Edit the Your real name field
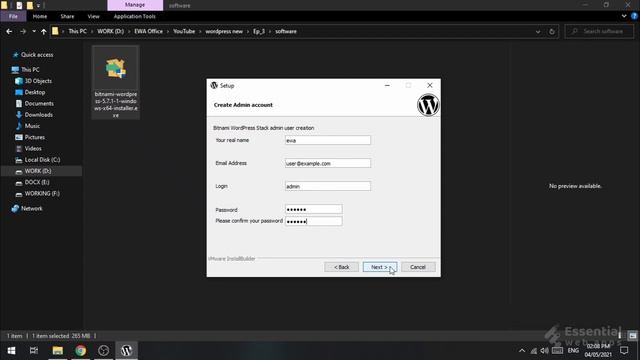 pos(328,140)
